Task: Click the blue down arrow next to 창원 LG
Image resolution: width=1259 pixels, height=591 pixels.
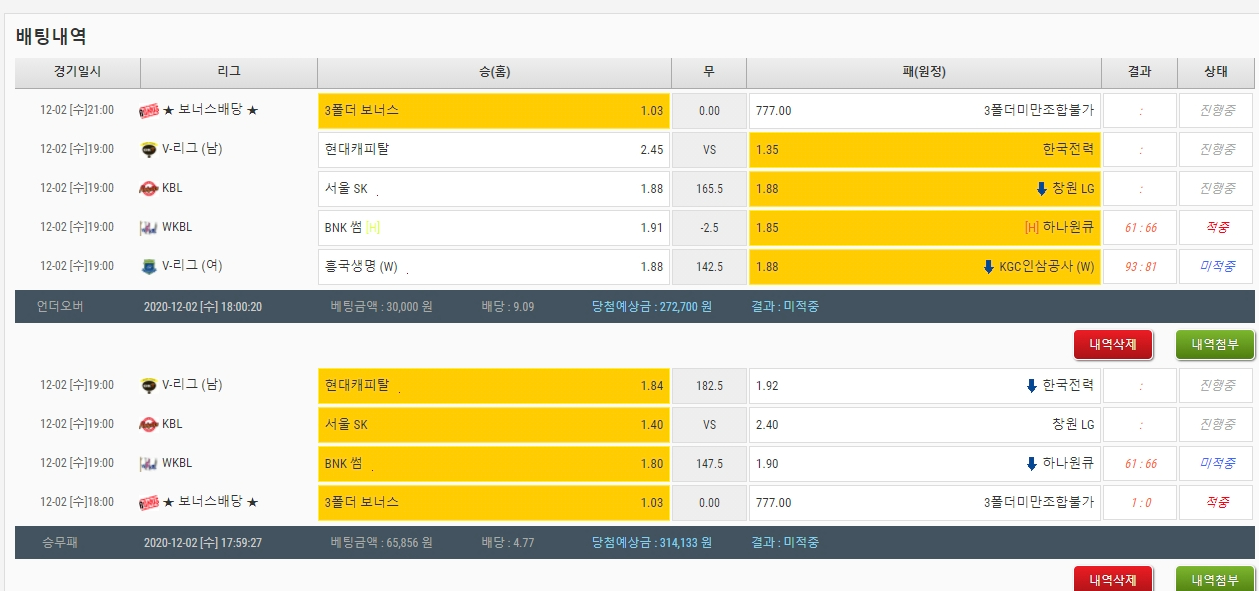Action: (1041, 189)
